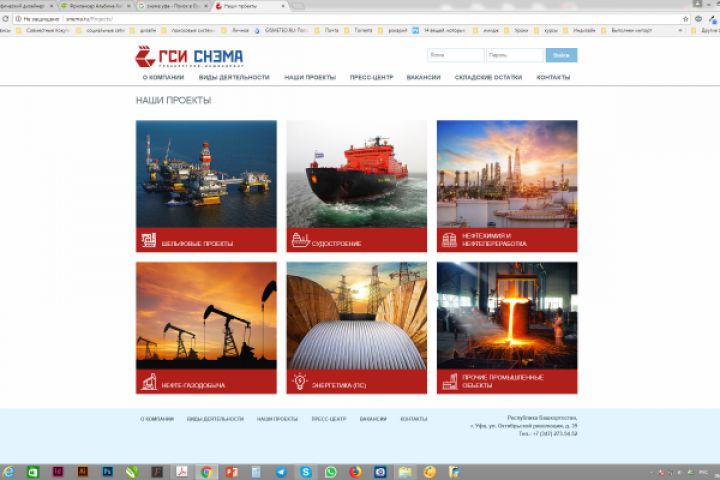Click Пресс-центр in the footer
The width and height of the screenshot is (720, 480).
pyautogui.click(x=329, y=419)
